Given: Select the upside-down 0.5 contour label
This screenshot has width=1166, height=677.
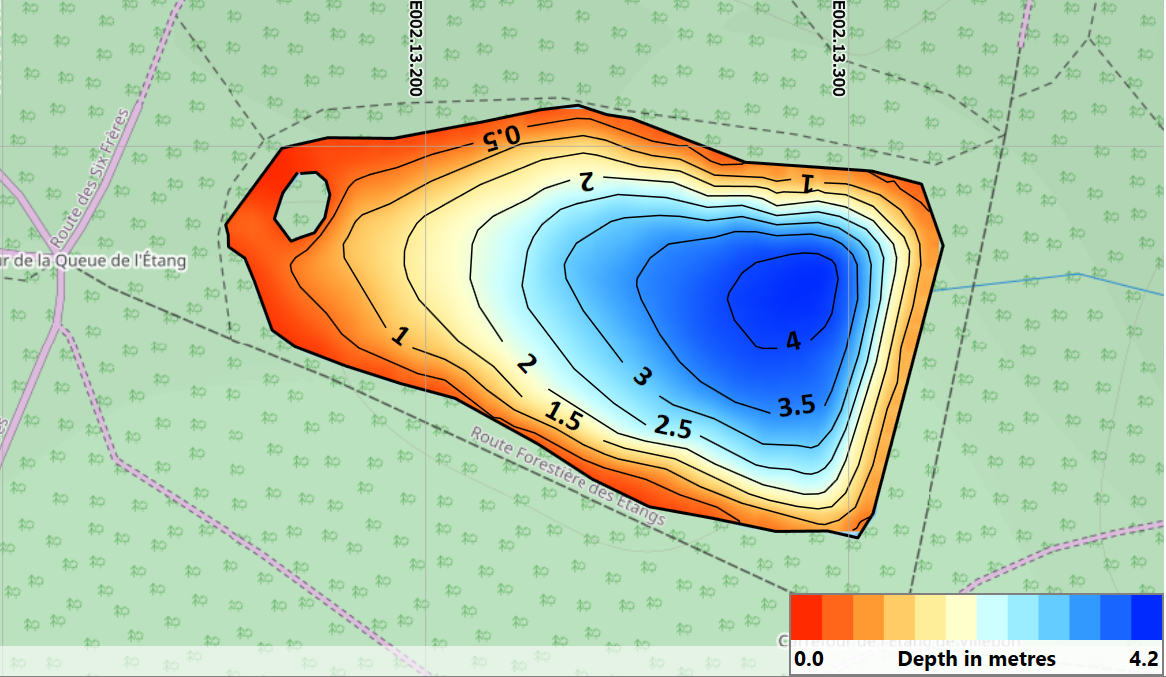Looking at the screenshot, I should [502, 138].
